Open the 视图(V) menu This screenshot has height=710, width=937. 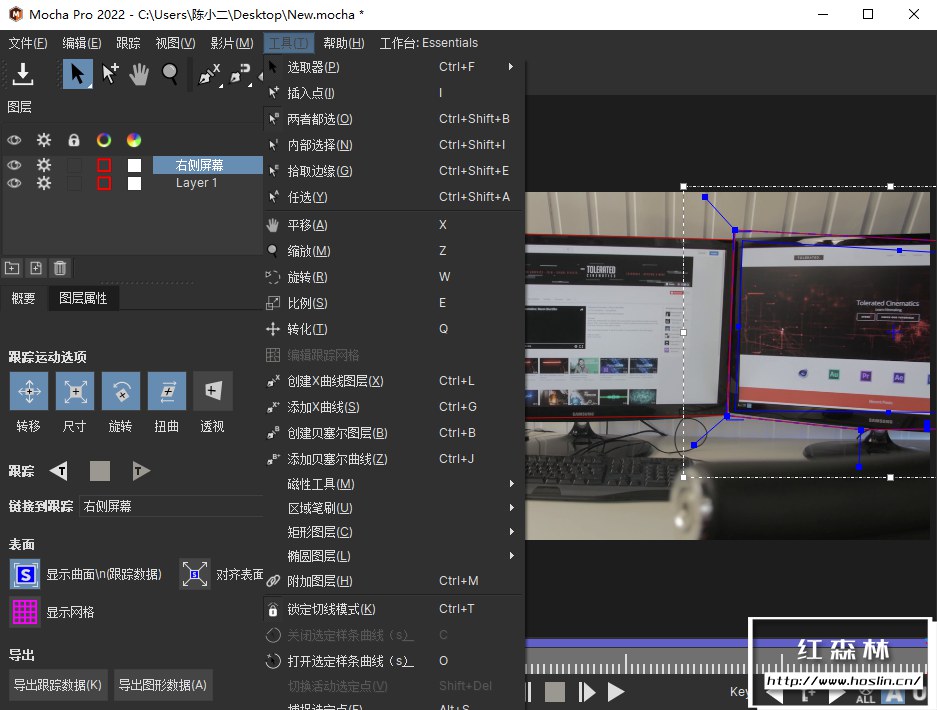pos(175,43)
